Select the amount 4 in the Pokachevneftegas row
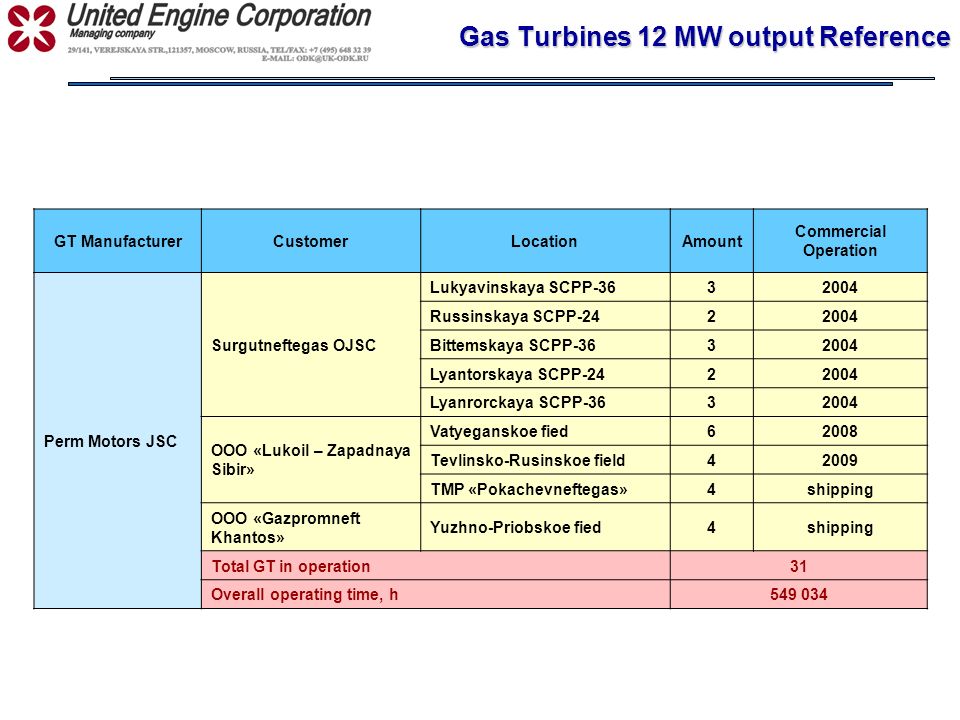This screenshot has height=720, width=960. click(x=711, y=489)
